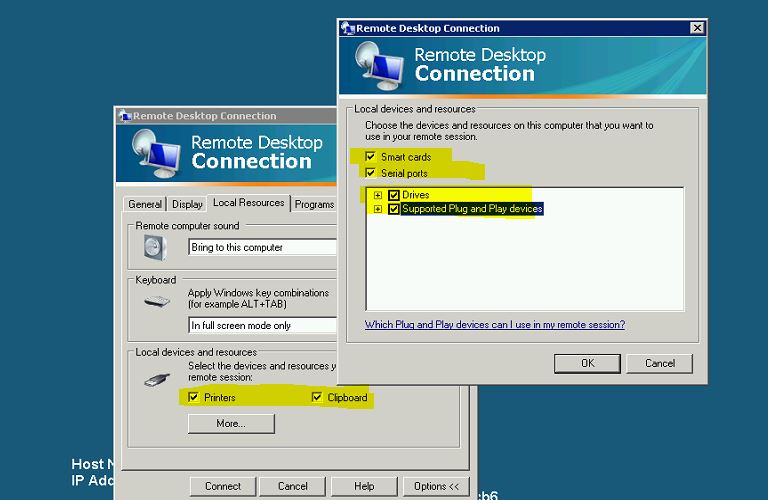Click the speaker sound icon

[155, 247]
